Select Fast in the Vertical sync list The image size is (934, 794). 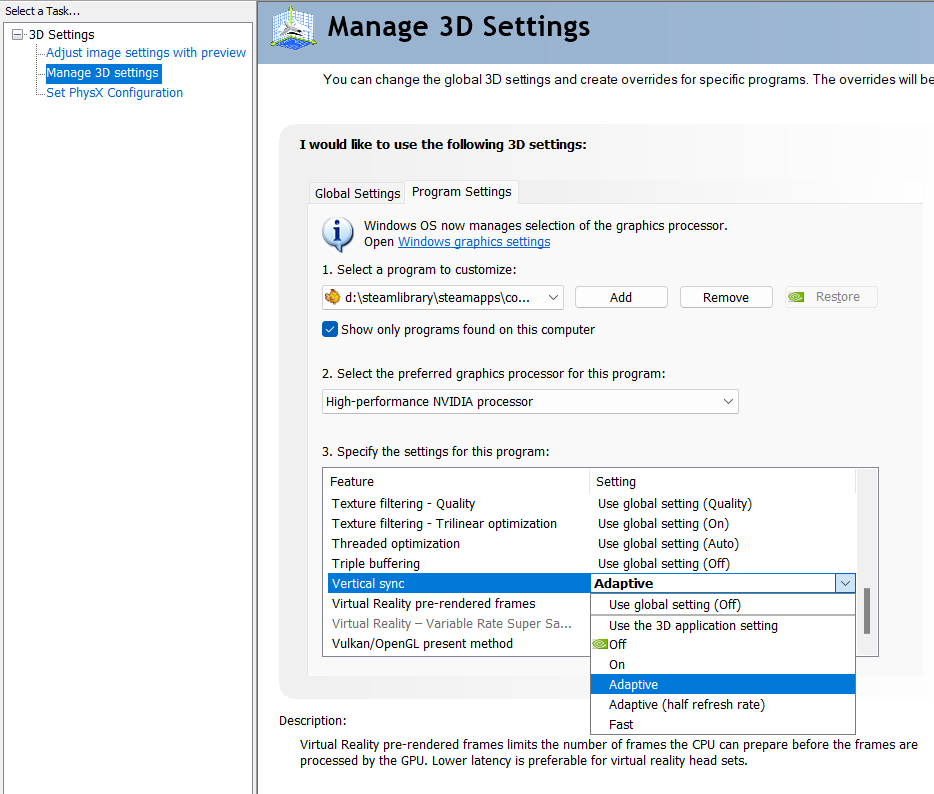click(621, 725)
